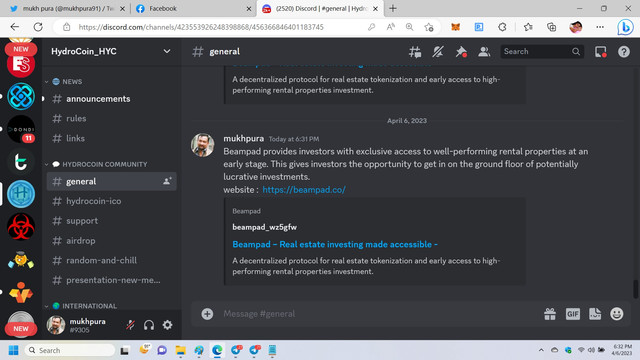Select the teal knot-logo server icon

21,96
